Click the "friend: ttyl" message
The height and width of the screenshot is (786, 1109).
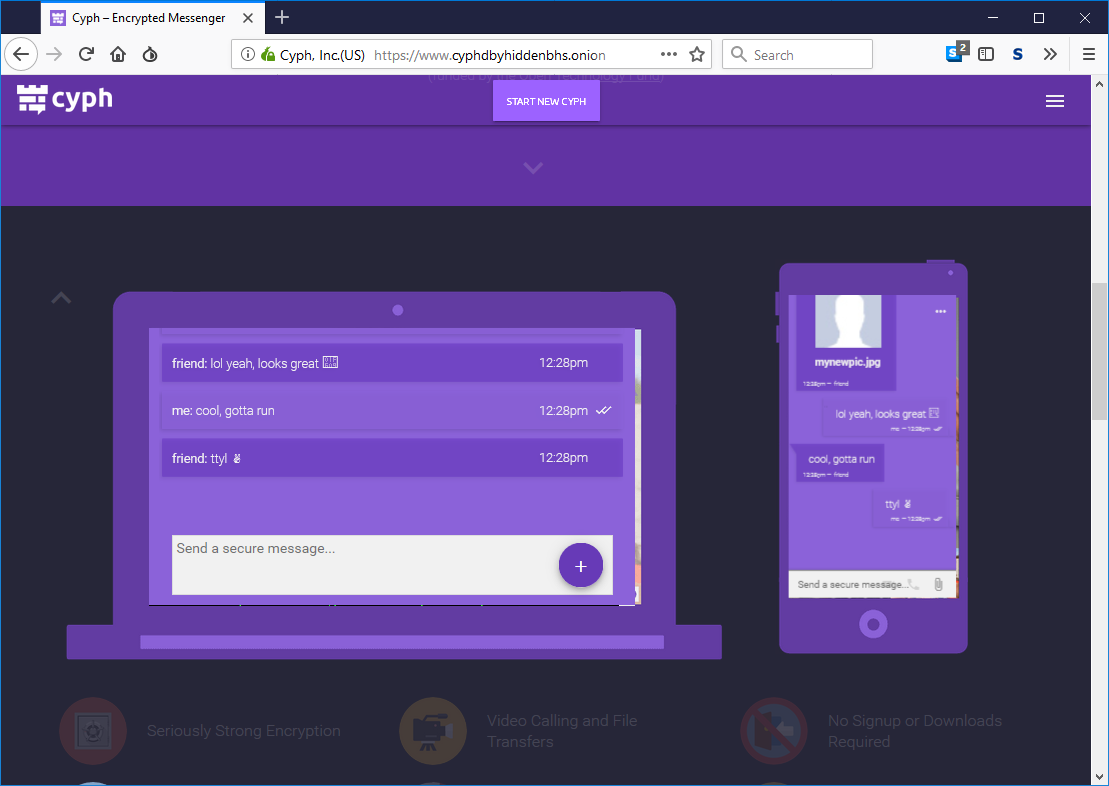[392, 458]
